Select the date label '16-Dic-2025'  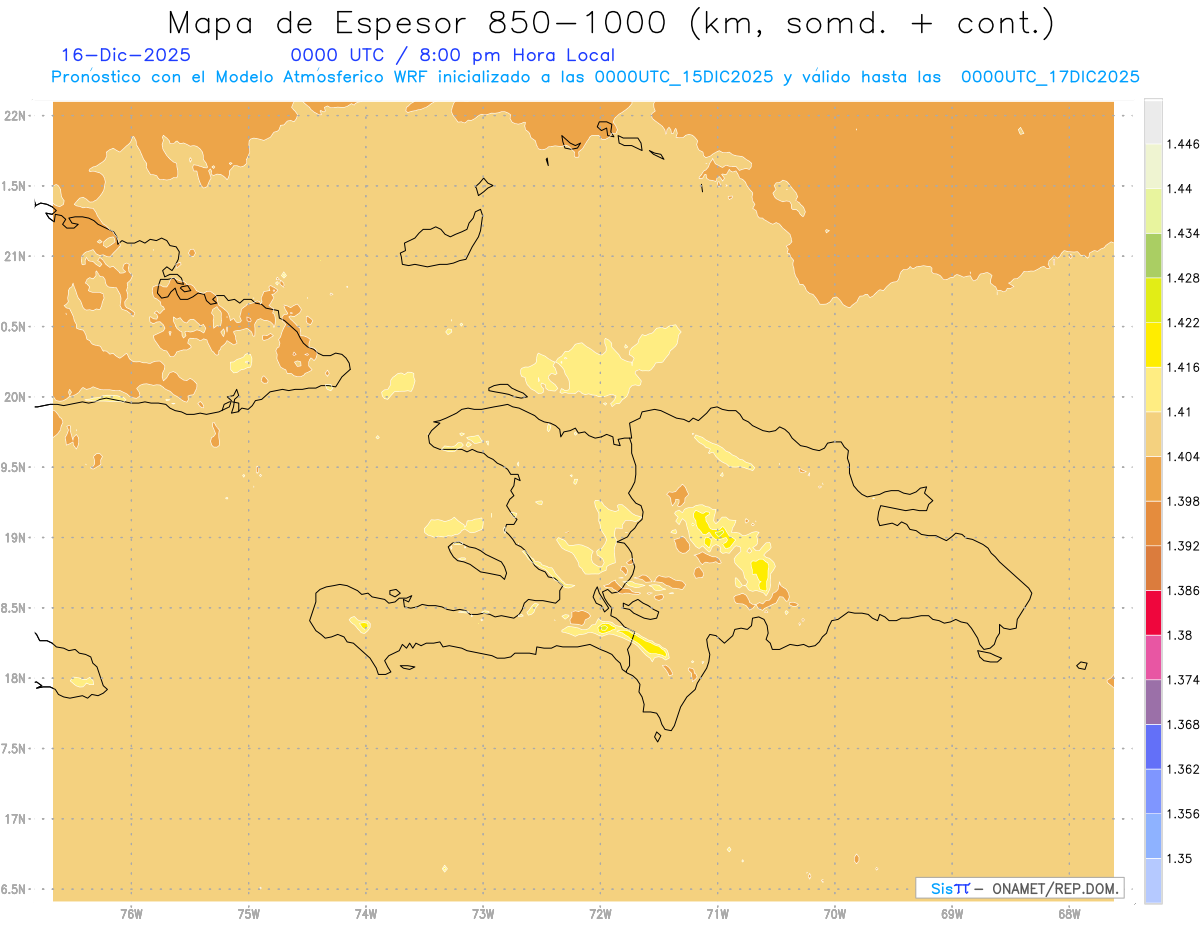(x=126, y=56)
